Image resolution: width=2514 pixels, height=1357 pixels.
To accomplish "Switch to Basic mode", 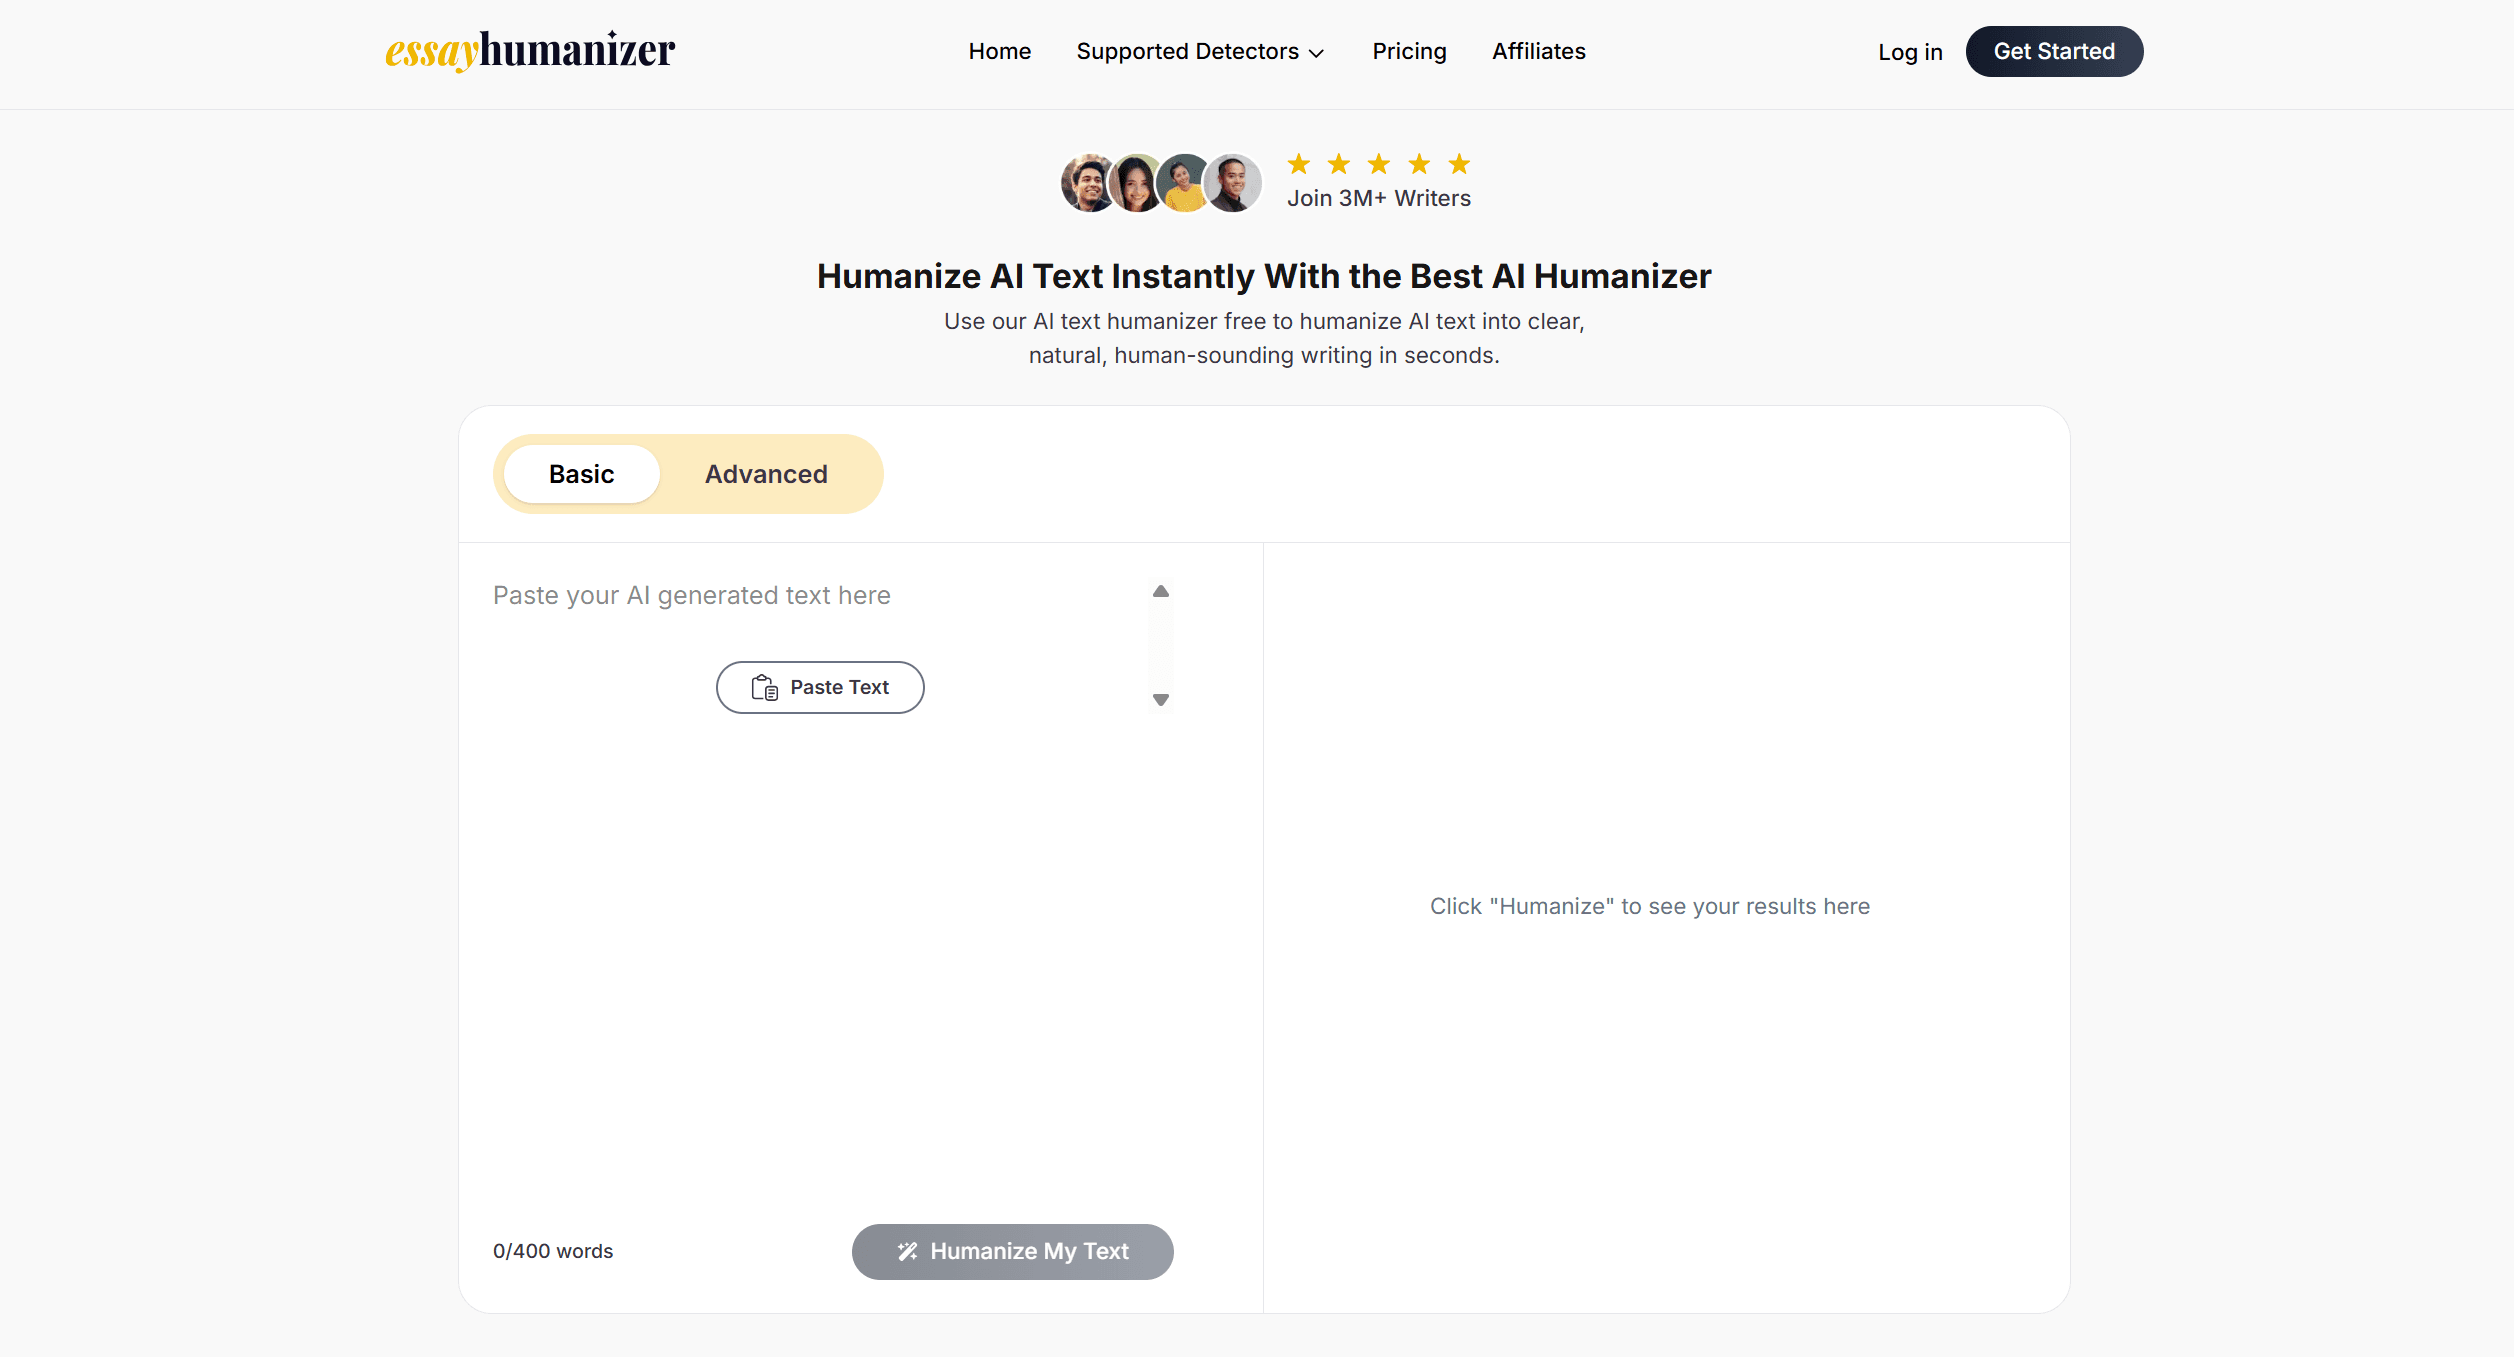I will (581, 474).
